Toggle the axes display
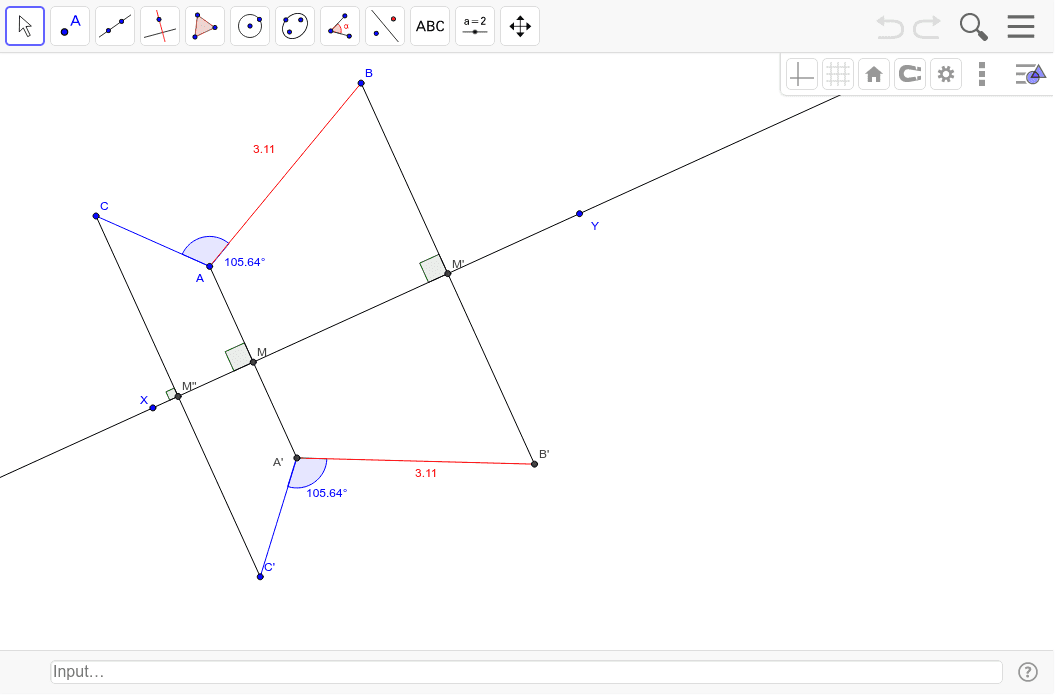Viewport: 1055px width, 695px height. (x=801, y=74)
